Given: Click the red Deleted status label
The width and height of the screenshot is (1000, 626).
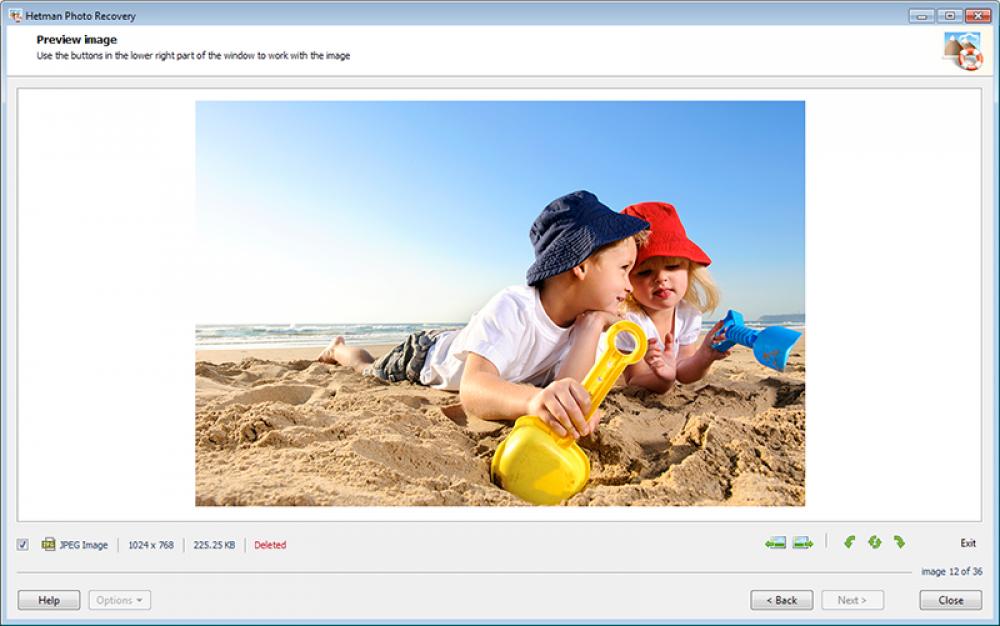Looking at the screenshot, I should click(268, 544).
